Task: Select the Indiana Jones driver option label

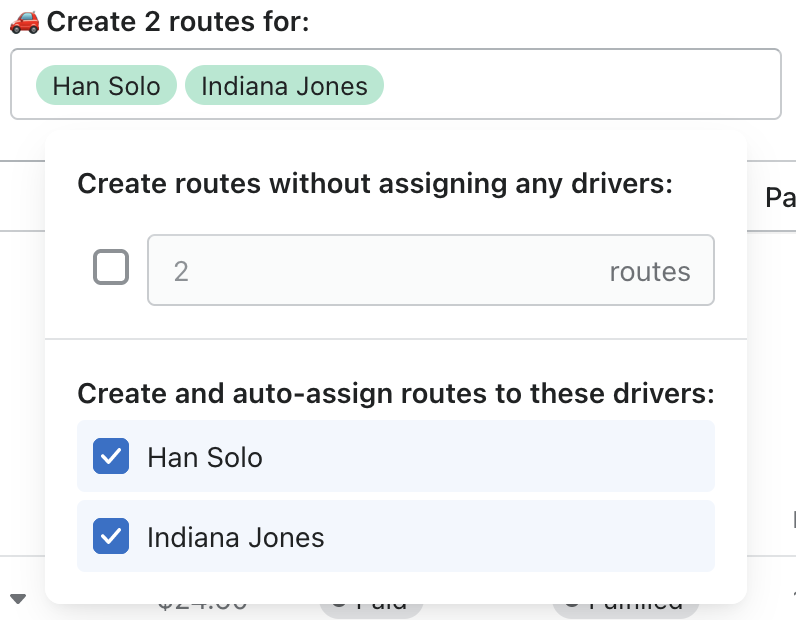Action: point(236,538)
